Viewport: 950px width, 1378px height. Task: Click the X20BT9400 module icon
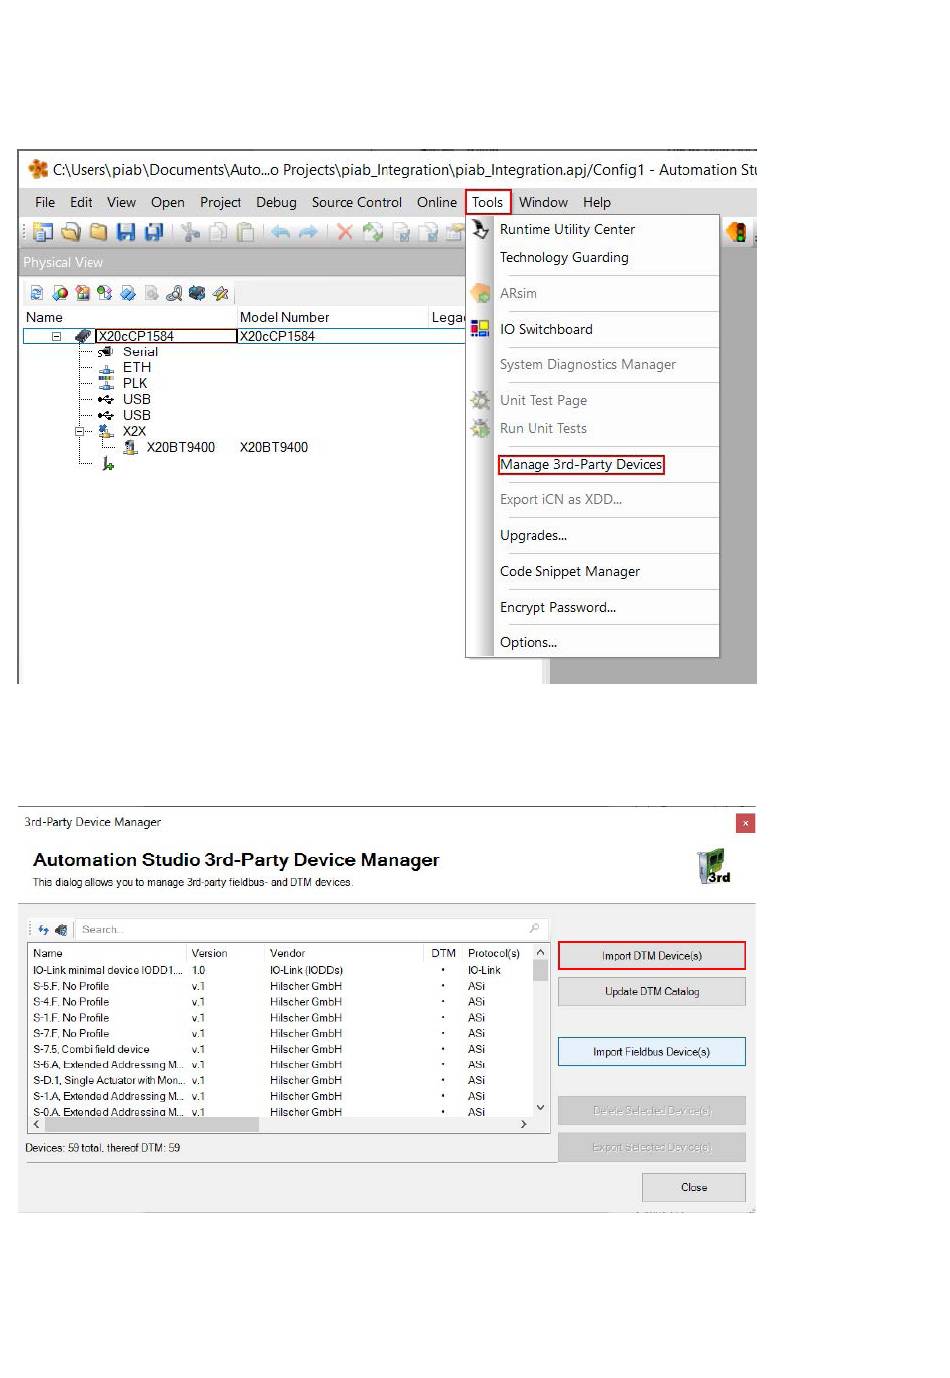click(x=130, y=448)
